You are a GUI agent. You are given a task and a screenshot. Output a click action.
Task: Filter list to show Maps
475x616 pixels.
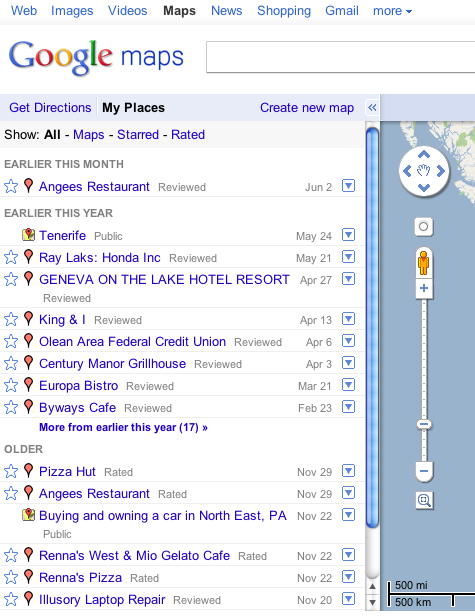point(89,135)
